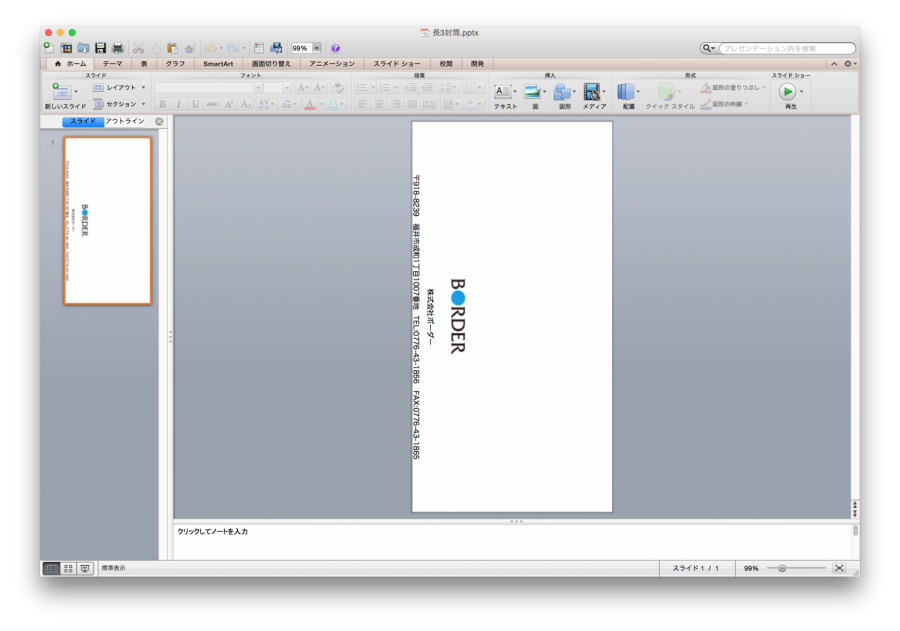Open the アニメーション ribbon tab
Viewport: 900px width, 631px height.
pyautogui.click(x=332, y=64)
